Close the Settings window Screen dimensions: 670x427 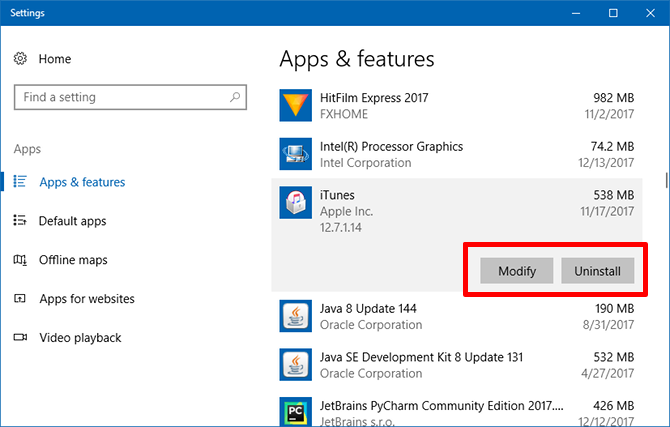[x=650, y=13]
